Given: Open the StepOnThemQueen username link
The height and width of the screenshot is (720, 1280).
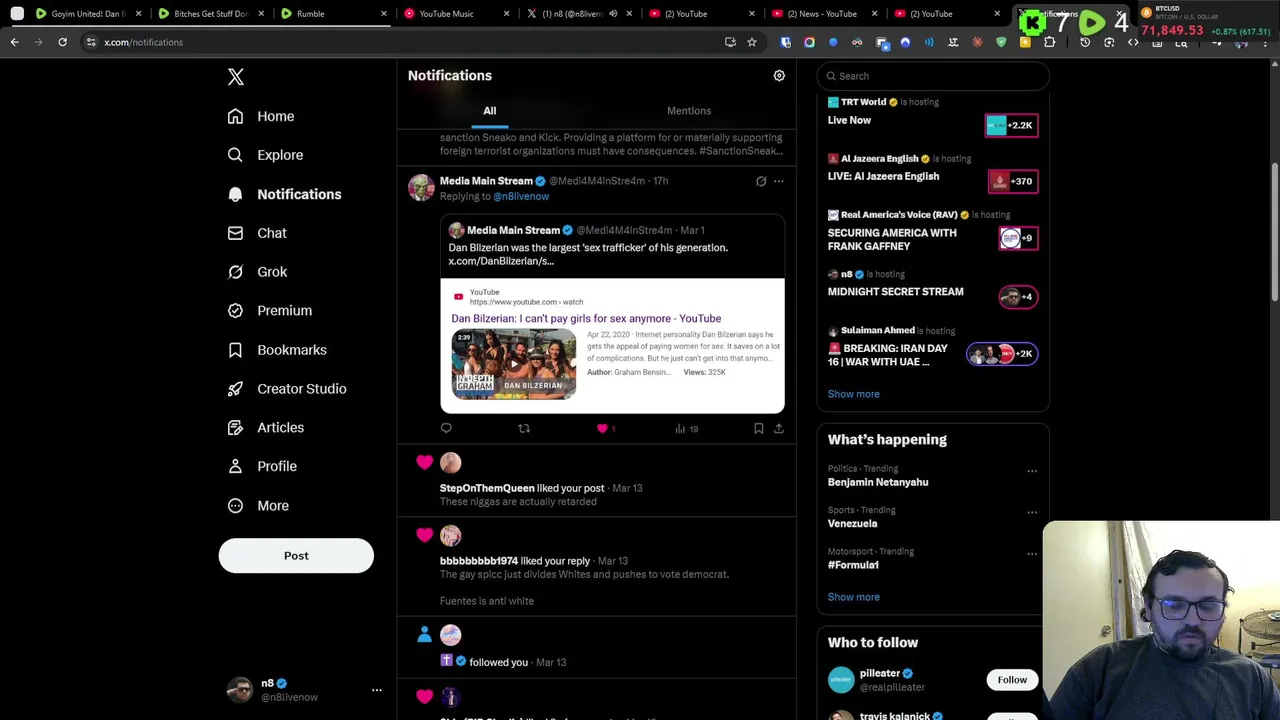Looking at the screenshot, I should 487,488.
